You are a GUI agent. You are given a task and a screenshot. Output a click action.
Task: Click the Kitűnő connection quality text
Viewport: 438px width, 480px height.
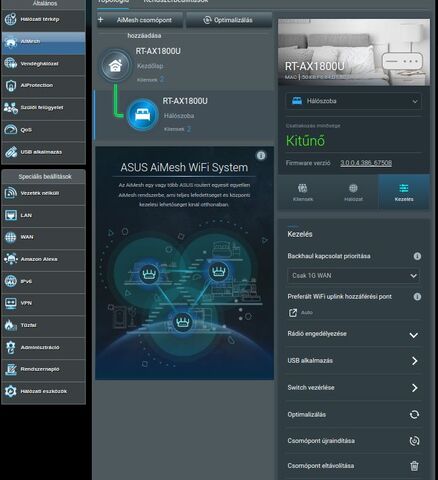point(305,141)
